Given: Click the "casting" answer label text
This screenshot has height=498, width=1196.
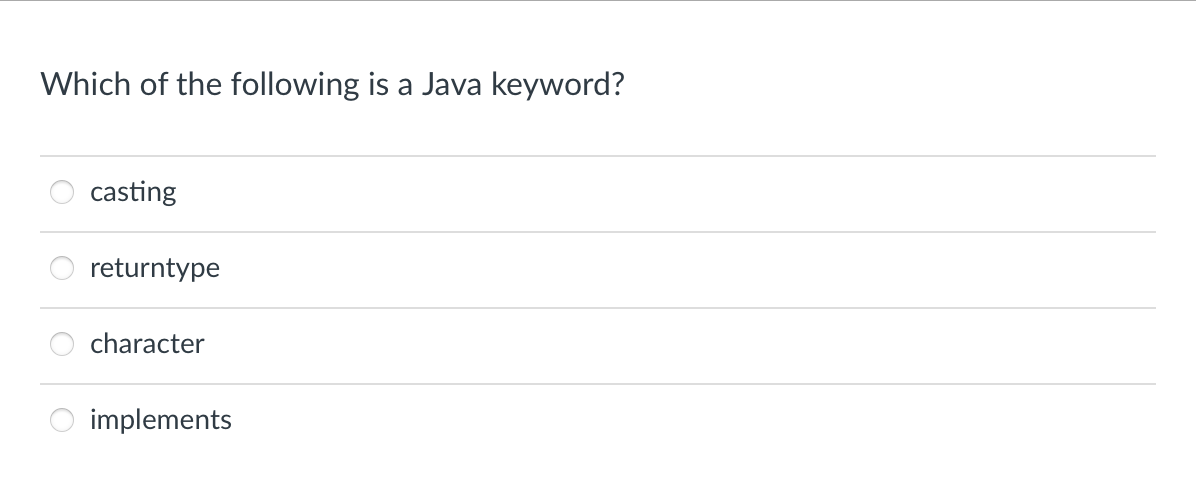Looking at the screenshot, I should click(x=133, y=192).
